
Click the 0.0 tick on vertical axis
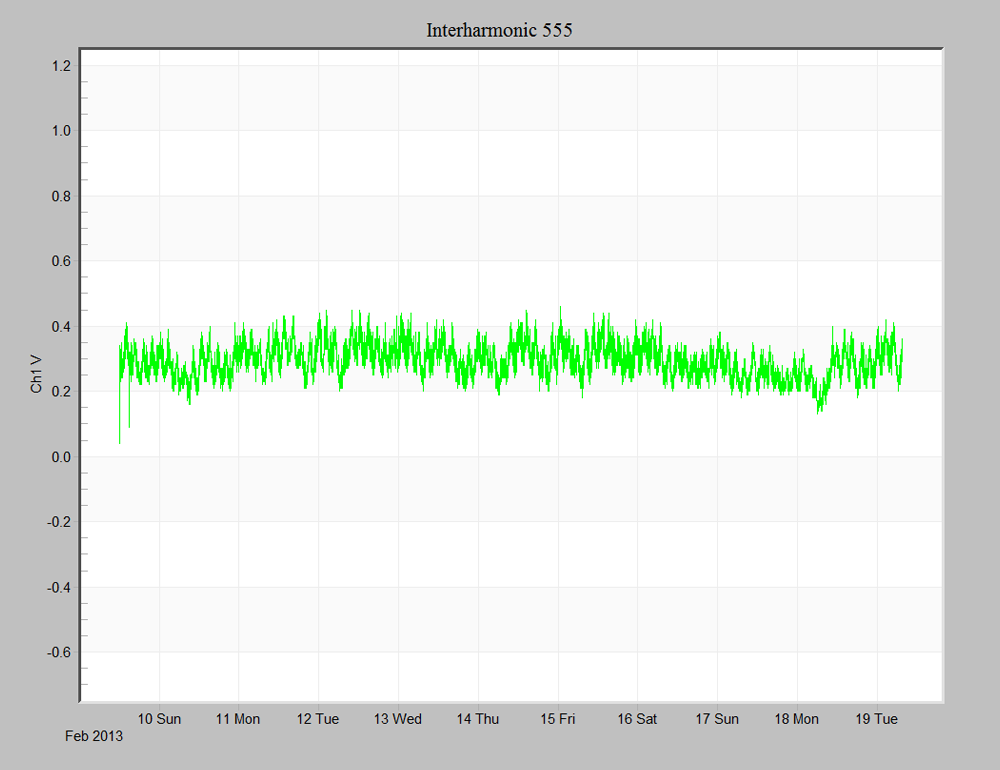[x=63, y=456]
